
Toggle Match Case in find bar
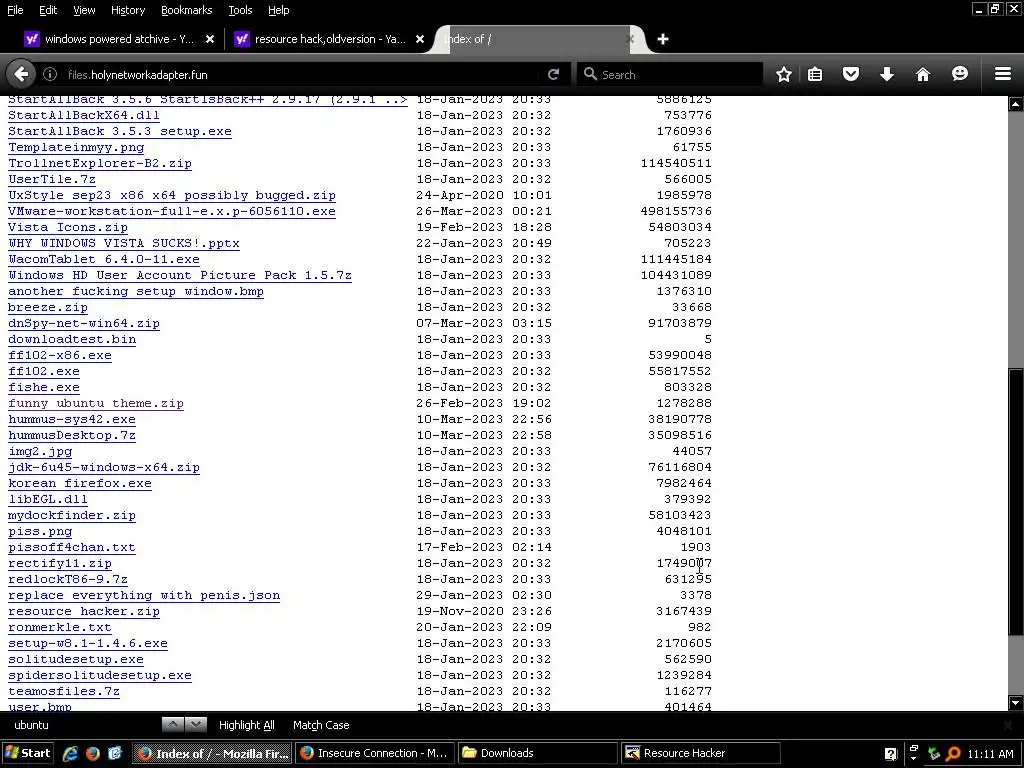click(321, 725)
